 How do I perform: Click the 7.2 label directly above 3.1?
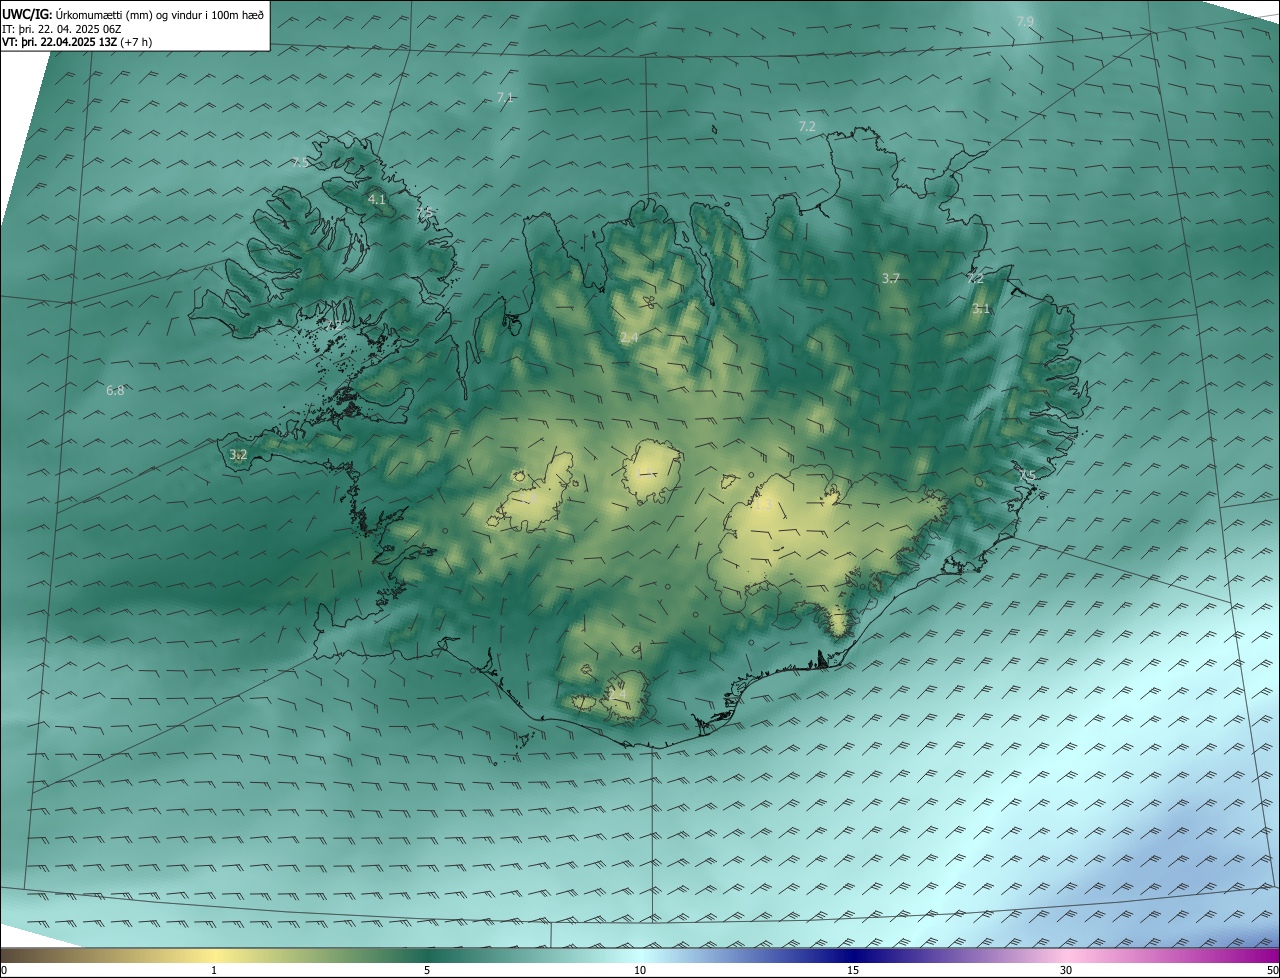[975, 279]
